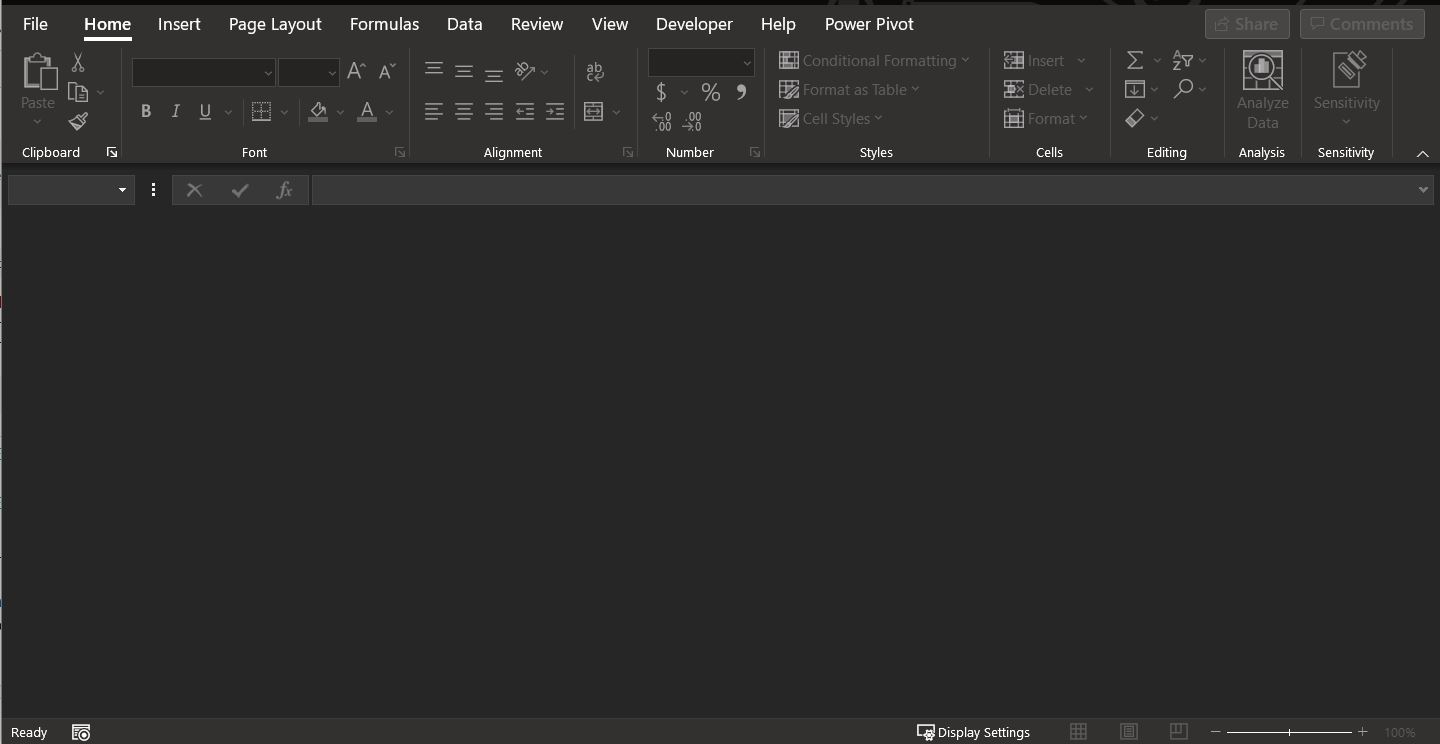The width and height of the screenshot is (1440, 744).
Task: Open Font dialog launcher
Action: pos(400,153)
